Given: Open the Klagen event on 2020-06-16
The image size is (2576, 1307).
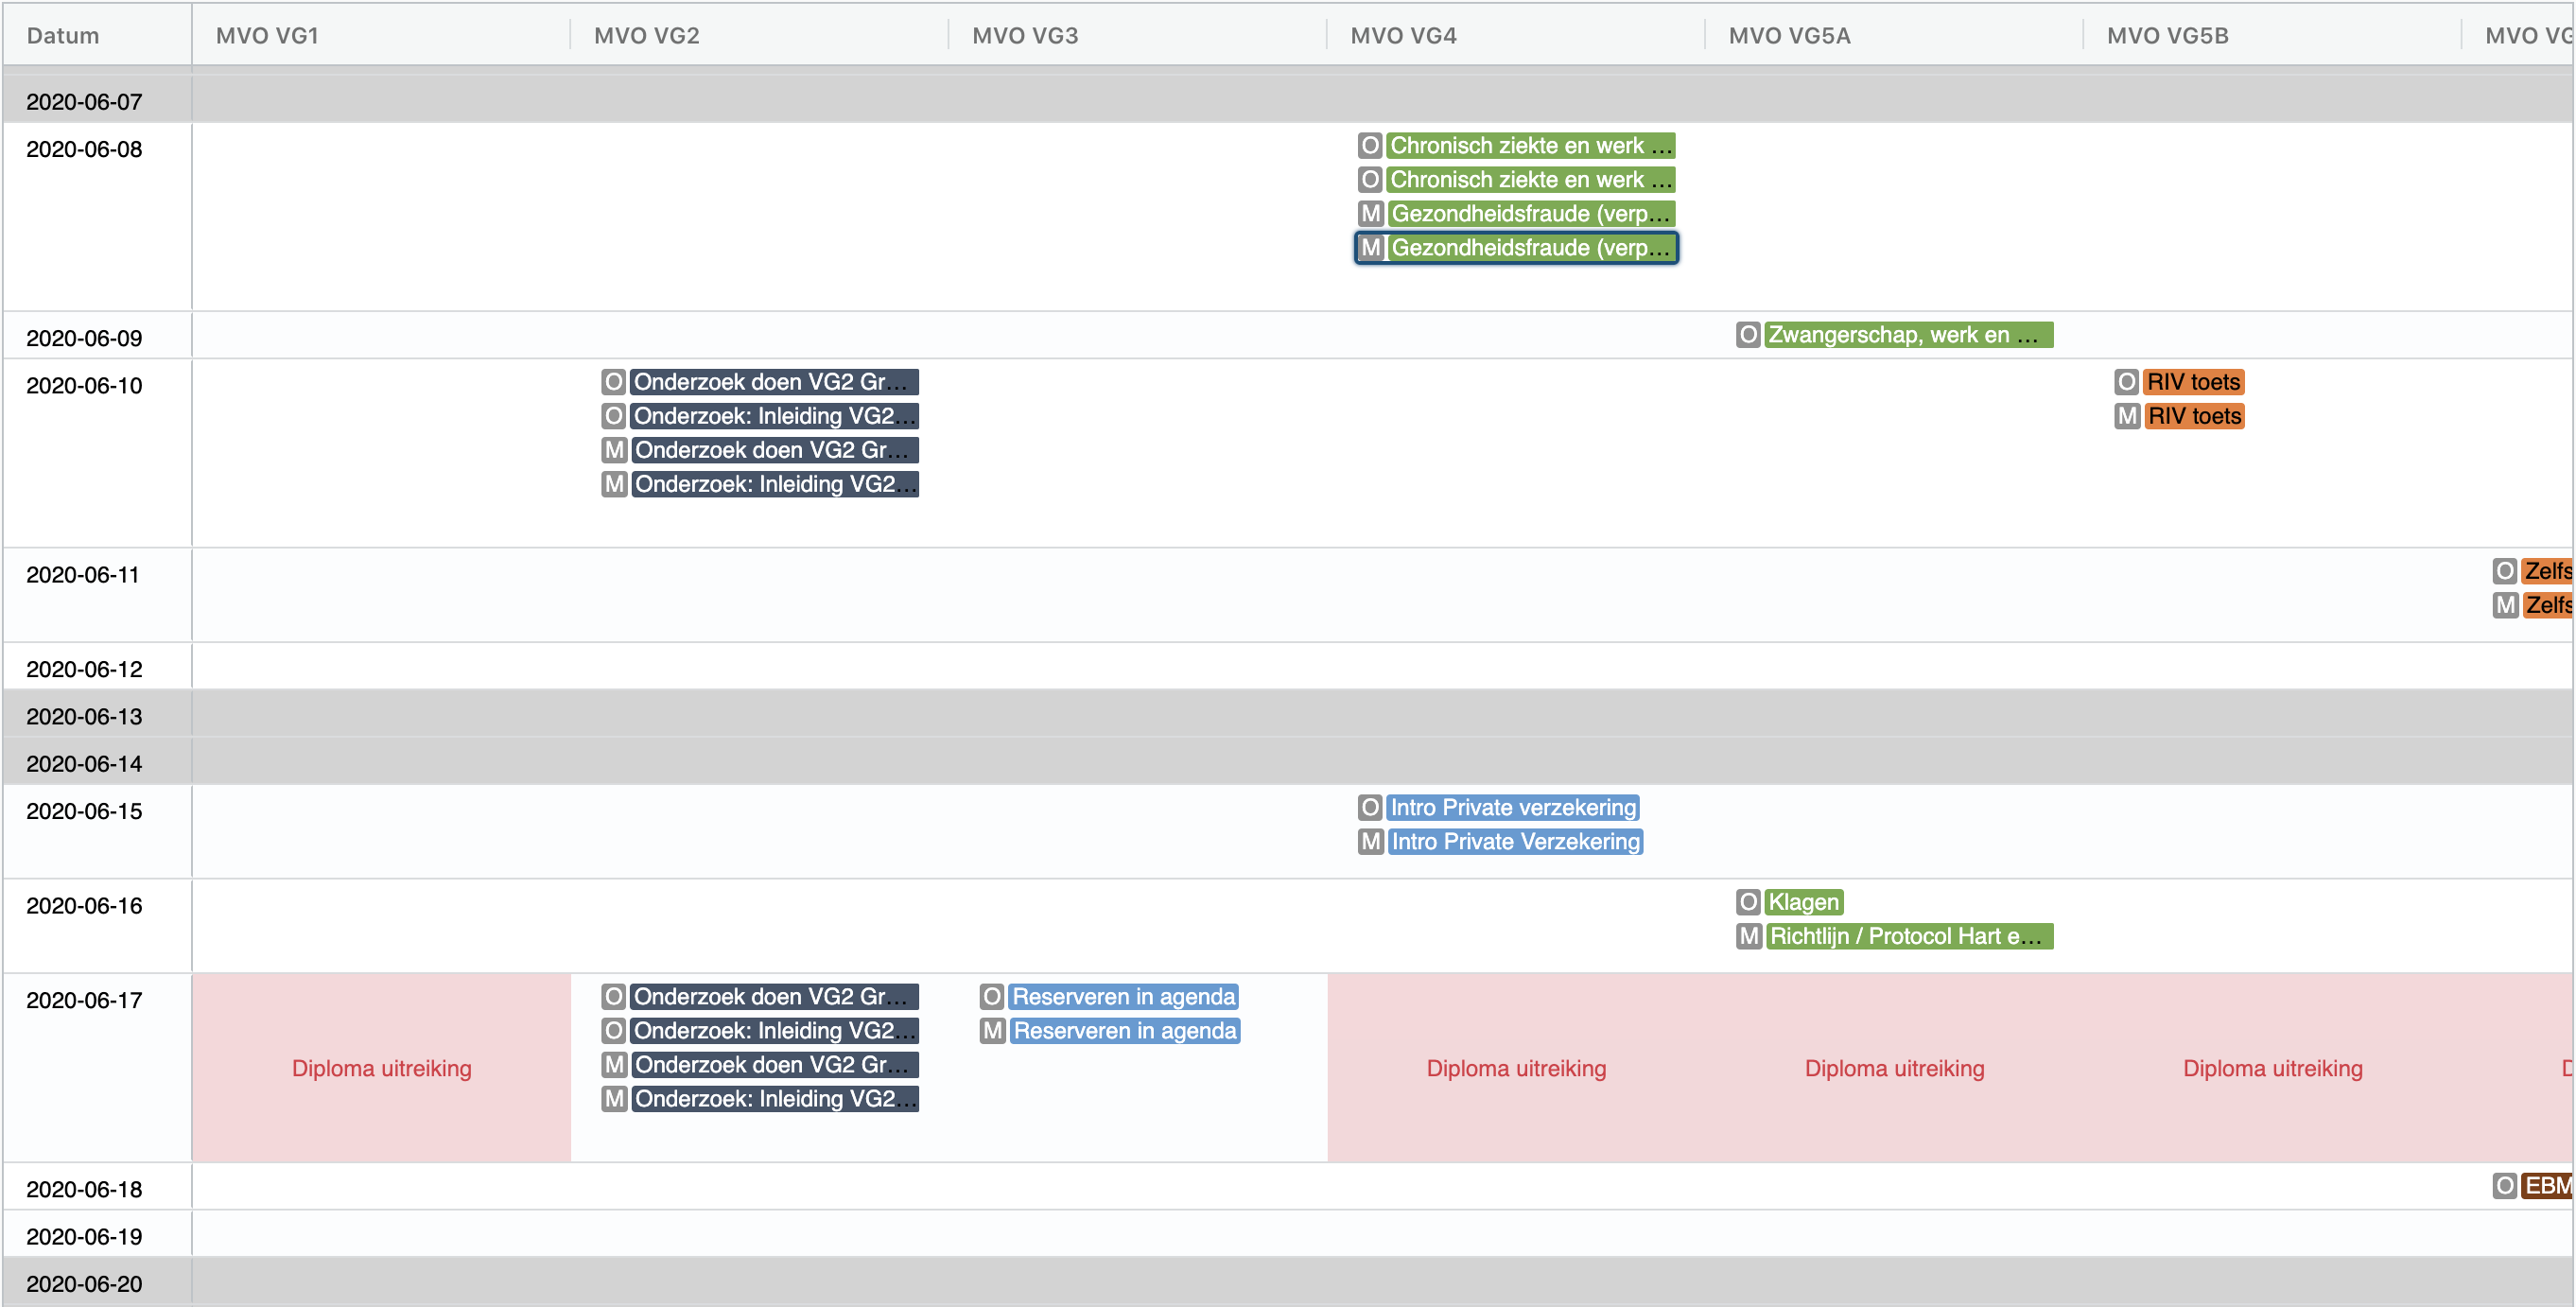Looking at the screenshot, I should tap(1789, 903).
